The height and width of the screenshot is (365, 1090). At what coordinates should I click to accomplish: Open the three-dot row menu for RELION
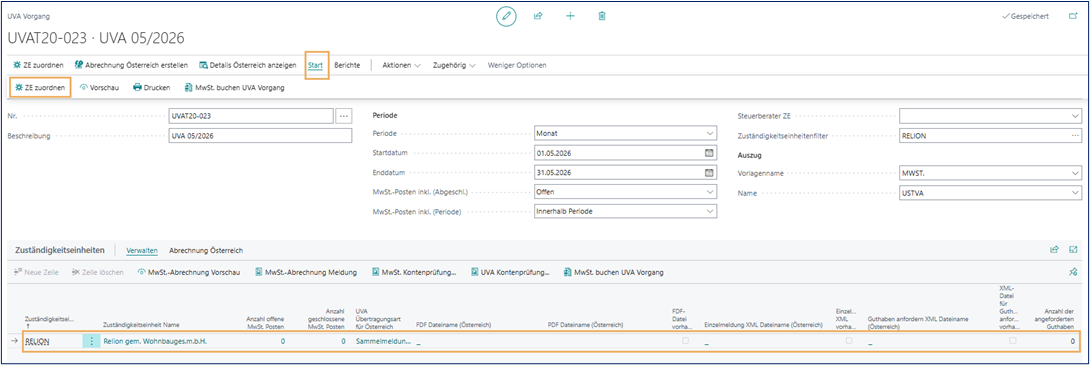point(91,341)
